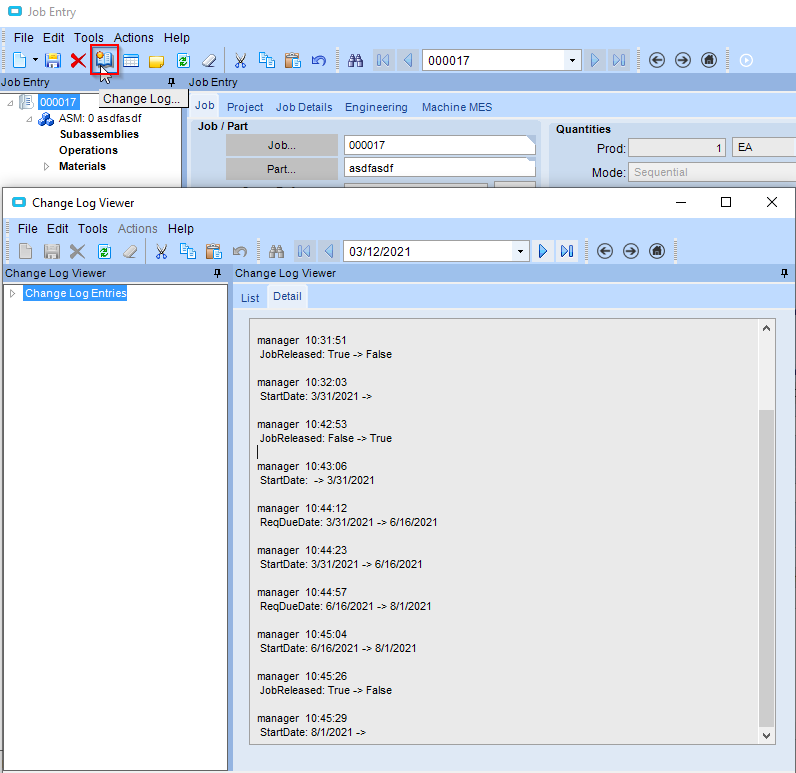
Task: Click Cut scissors icon in Job Entry toolbar
Action: point(240,60)
